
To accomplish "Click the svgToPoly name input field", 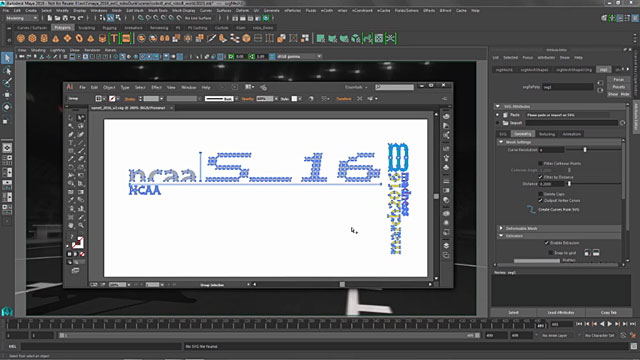I will 567,87.
